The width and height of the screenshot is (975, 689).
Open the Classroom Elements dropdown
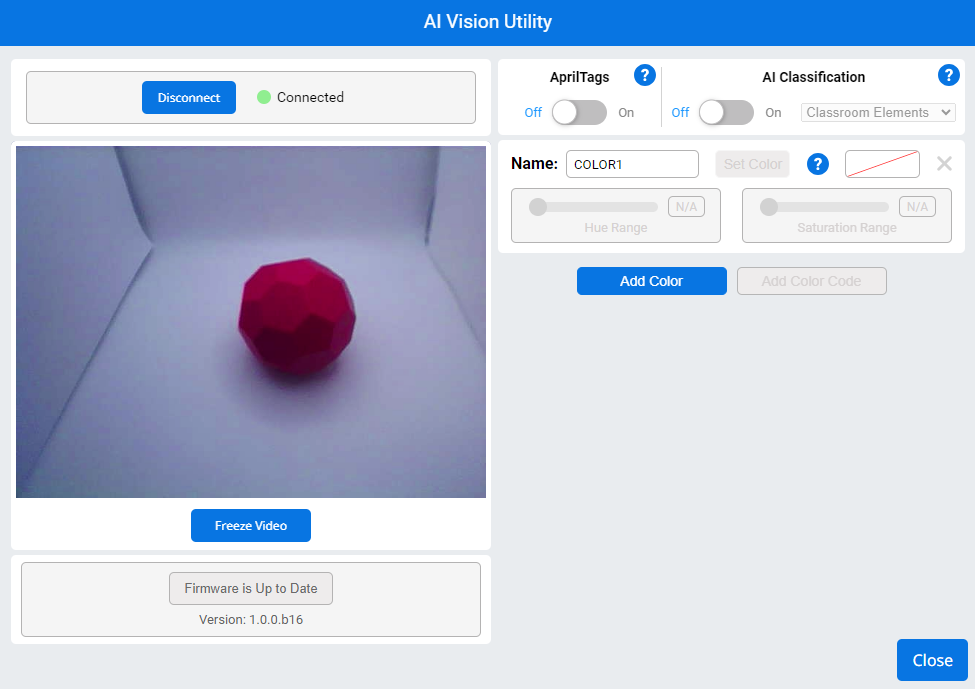coord(877,112)
